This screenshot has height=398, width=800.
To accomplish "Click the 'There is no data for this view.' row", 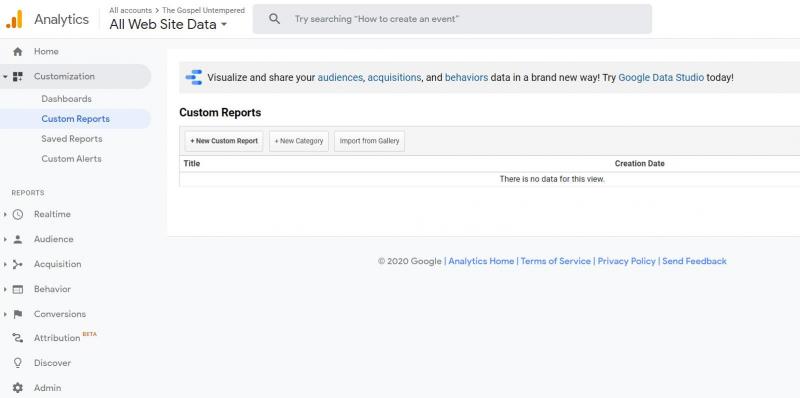I will coord(490,180).
